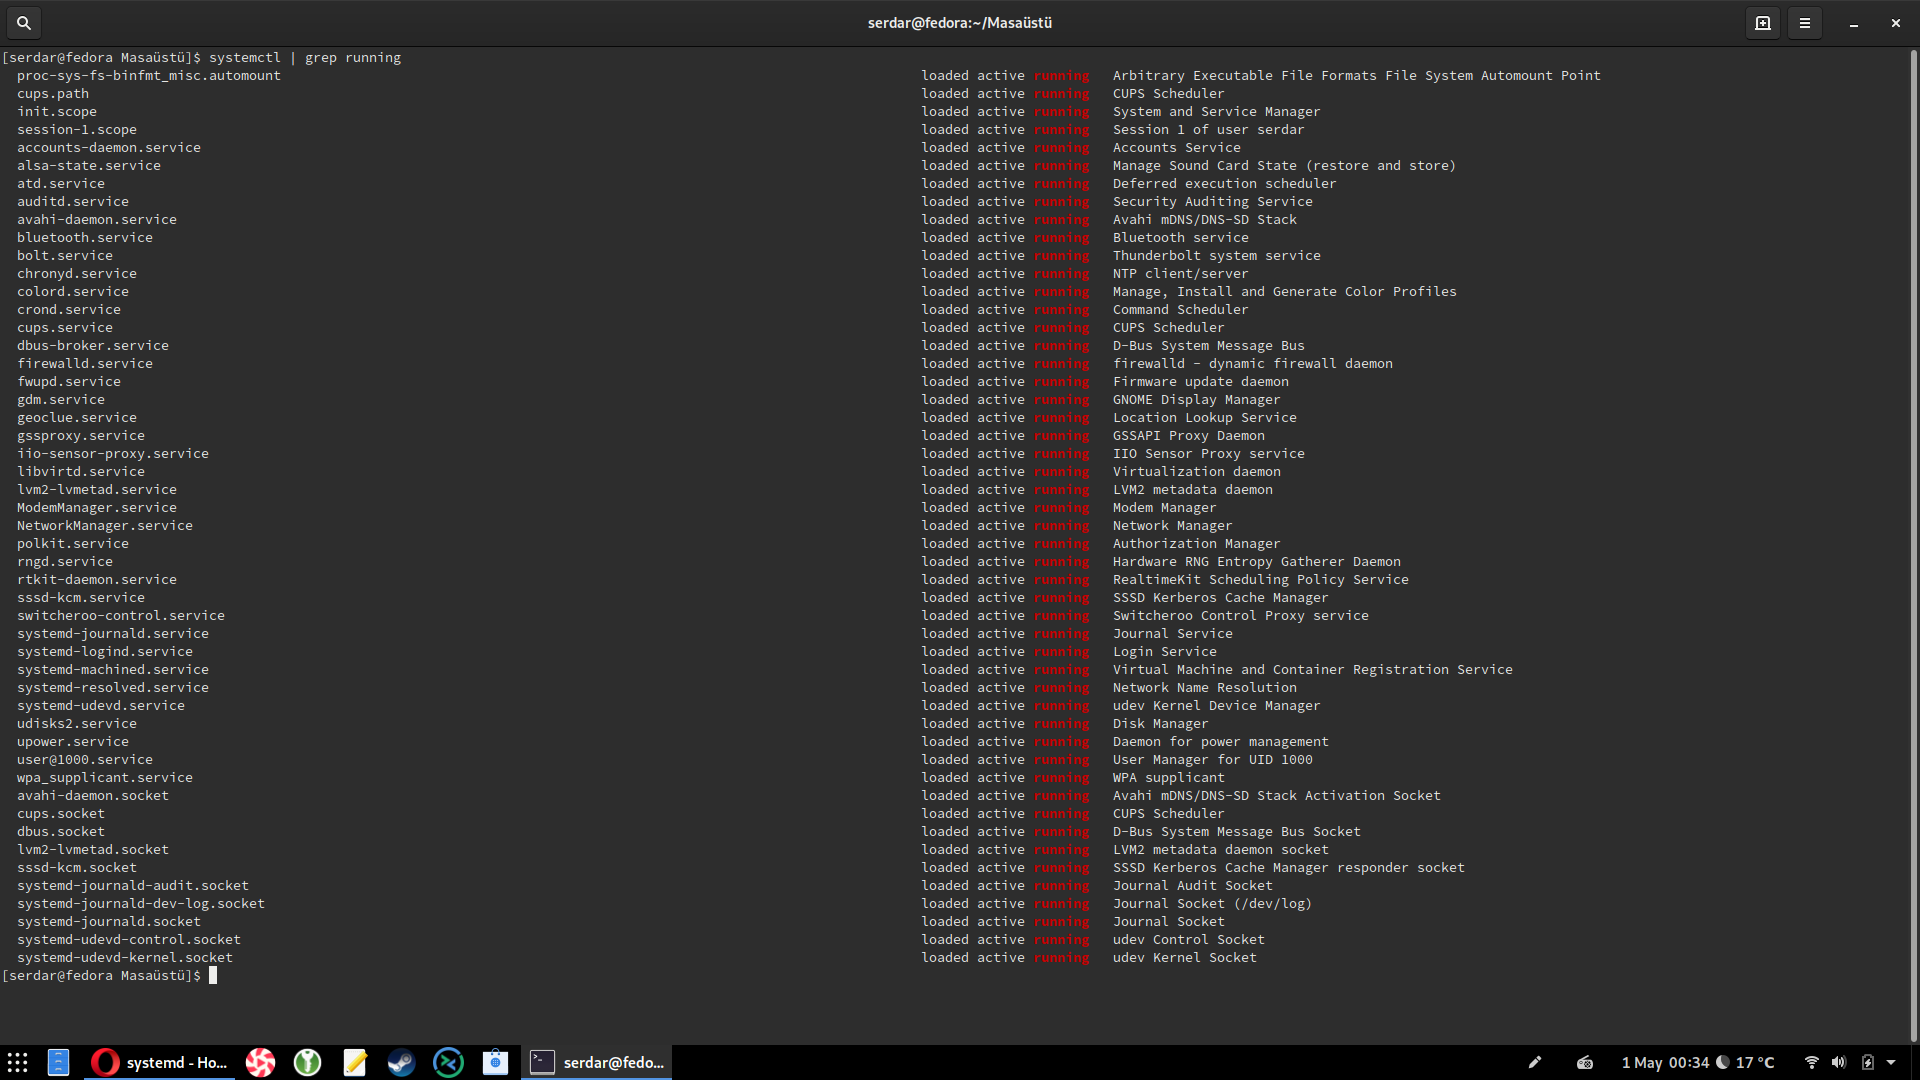Click 'user@1000.service' unit name
The height and width of the screenshot is (1080, 1920).
click(x=85, y=760)
